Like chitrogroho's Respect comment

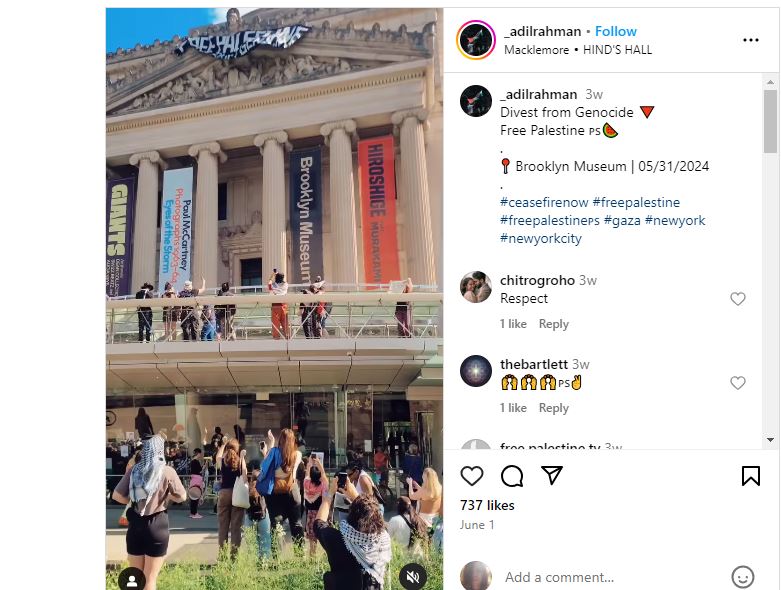click(738, 299)
